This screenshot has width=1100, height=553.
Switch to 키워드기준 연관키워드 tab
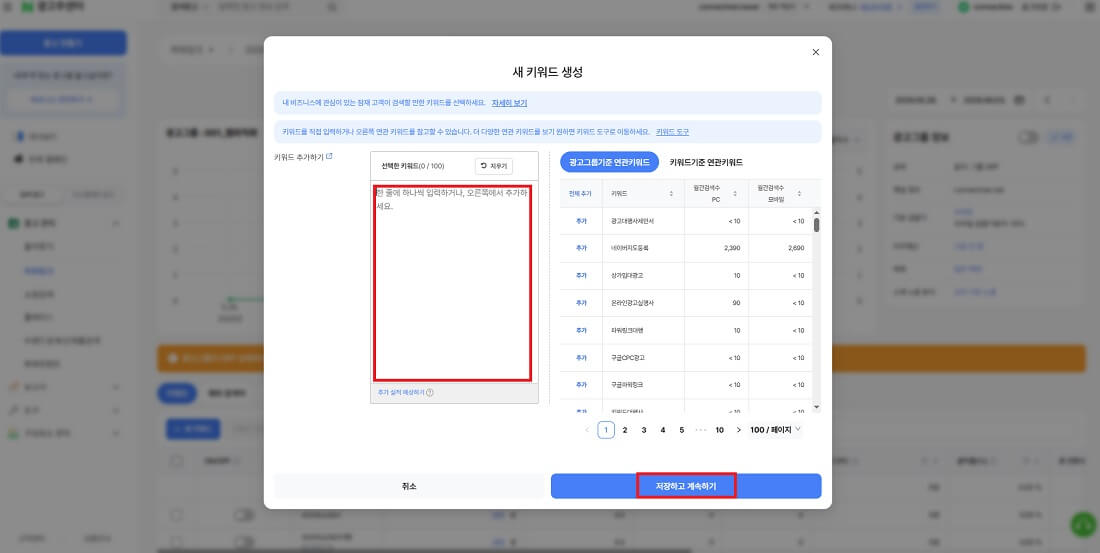coord(706,162)
